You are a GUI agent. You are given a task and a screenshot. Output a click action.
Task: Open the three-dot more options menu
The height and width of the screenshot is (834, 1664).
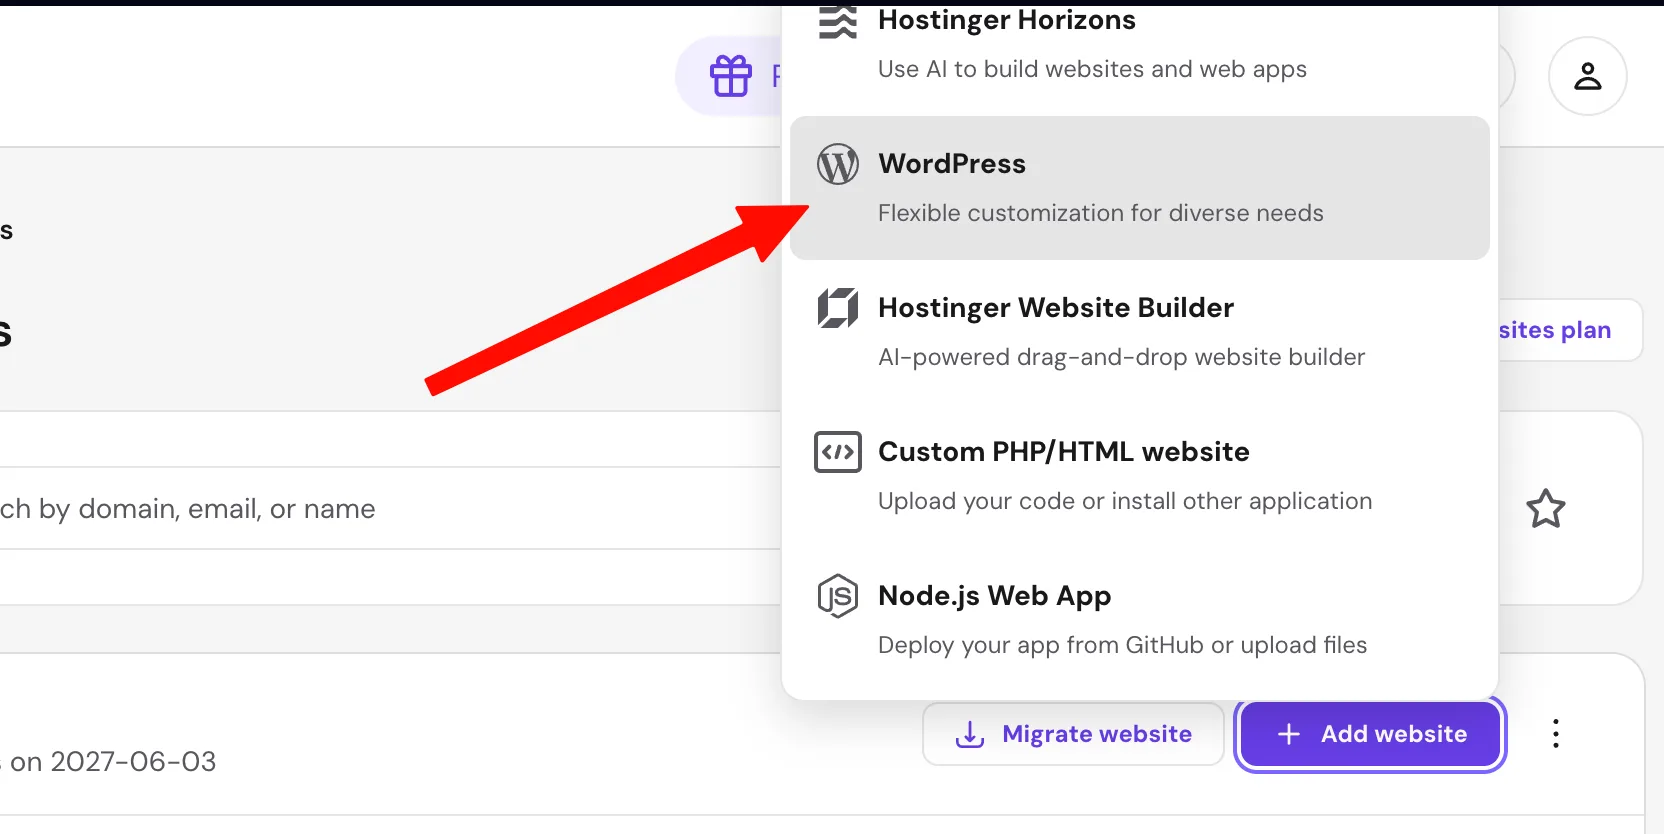tap(1556, 734)
